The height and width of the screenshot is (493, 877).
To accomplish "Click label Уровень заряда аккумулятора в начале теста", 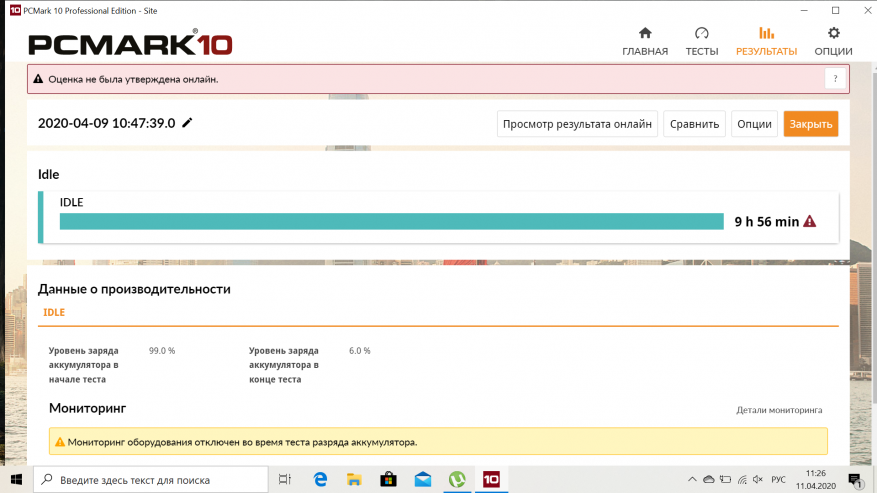I will coord(83,365).
